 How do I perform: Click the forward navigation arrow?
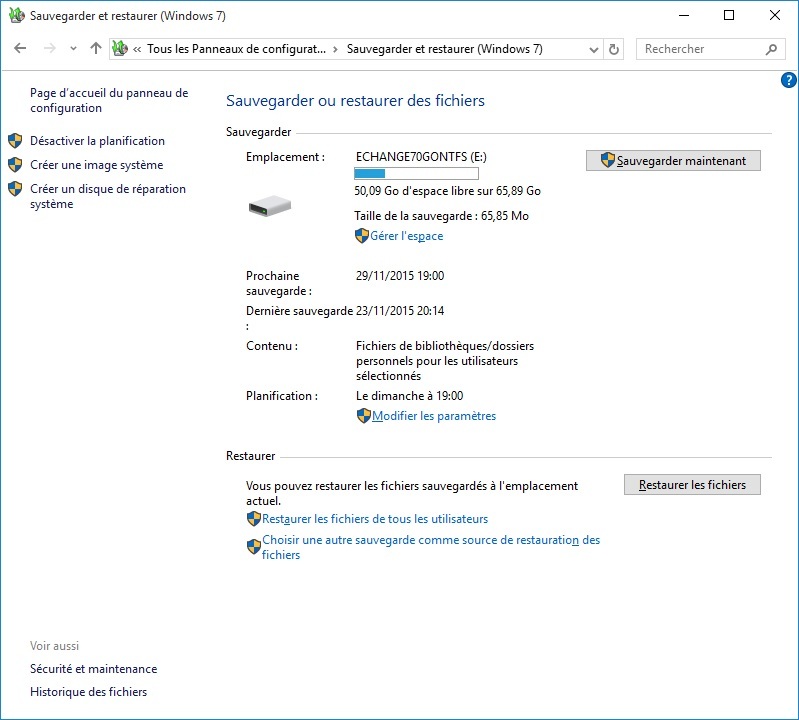49,48
